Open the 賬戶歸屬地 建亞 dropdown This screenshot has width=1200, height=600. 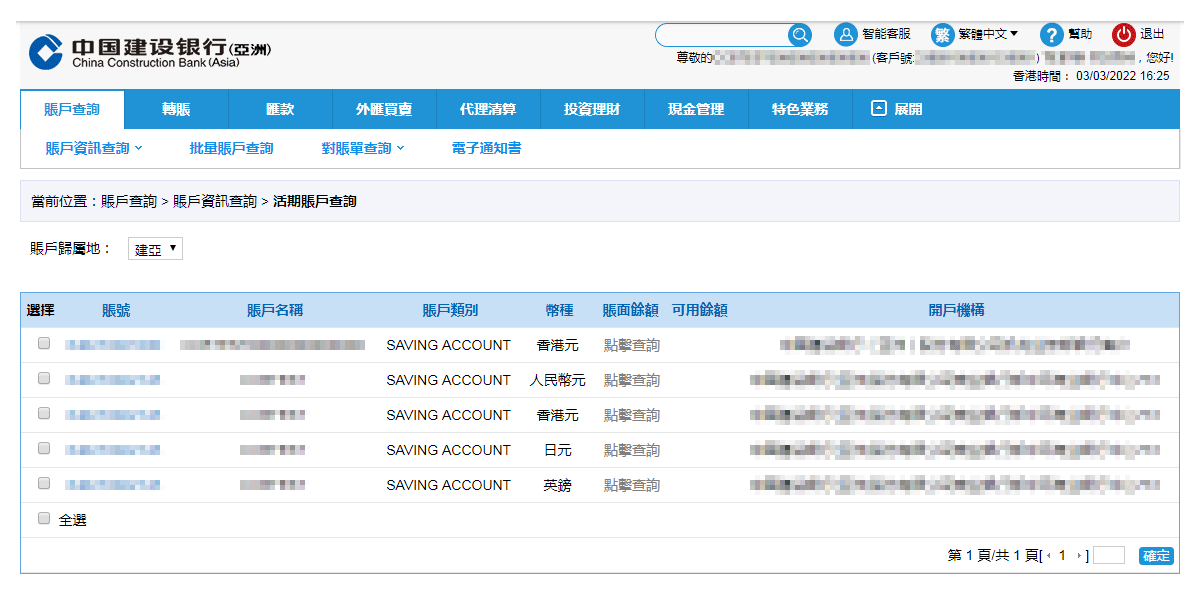pos(155,249)
